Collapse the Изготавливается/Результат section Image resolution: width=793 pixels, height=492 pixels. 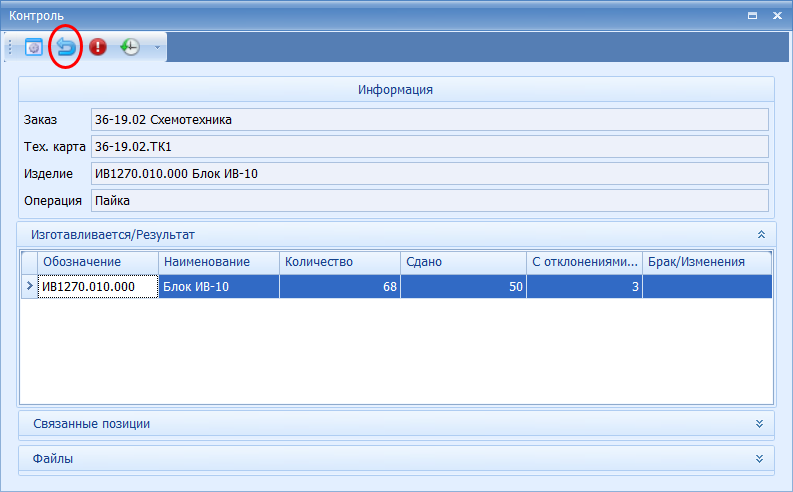pos(761,234)
